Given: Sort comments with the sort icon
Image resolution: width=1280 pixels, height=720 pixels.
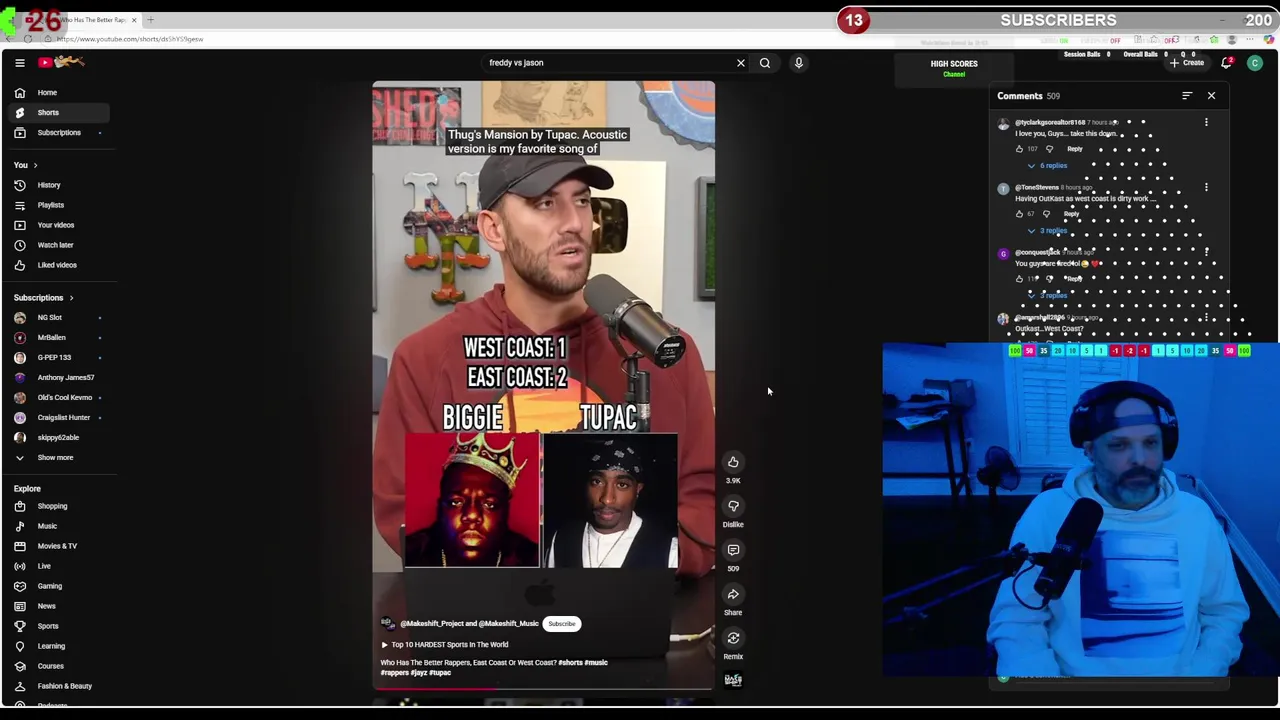Looking at the screenshot, I should (1187, 96).
